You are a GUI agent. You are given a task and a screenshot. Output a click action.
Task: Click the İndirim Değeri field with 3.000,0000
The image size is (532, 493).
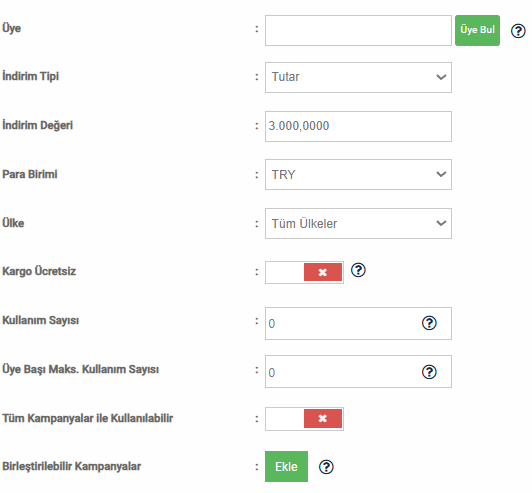point(358,126)
